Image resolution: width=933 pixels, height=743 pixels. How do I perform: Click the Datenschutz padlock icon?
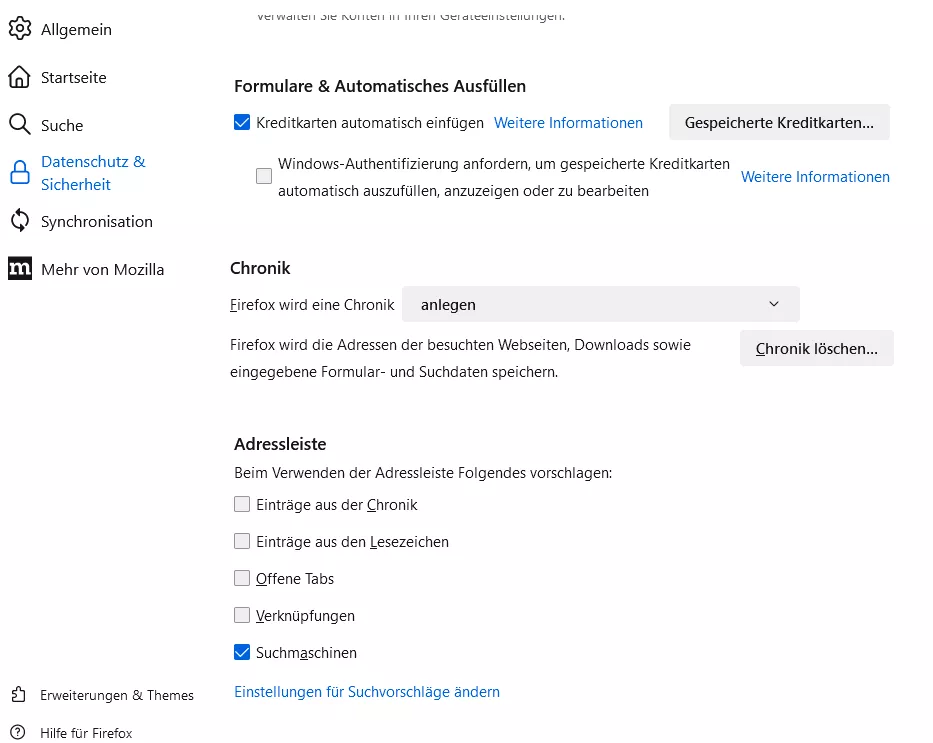click(20, 173)
